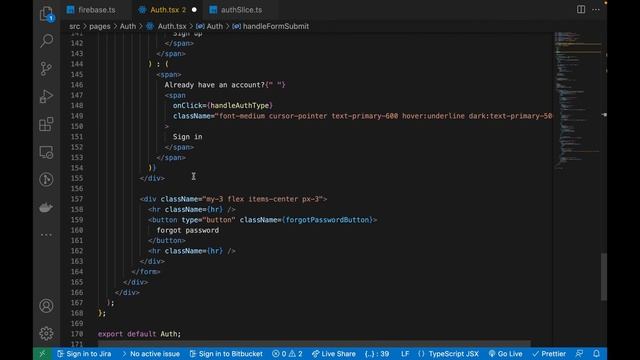This screenshot has width=640, height=360.
Task: Click the feedback icon in status bar
Action: 579,354
